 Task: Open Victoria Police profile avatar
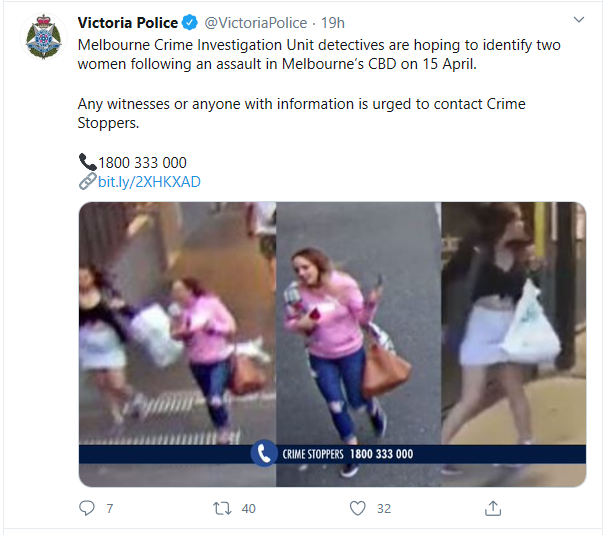[x=43, y=37]
